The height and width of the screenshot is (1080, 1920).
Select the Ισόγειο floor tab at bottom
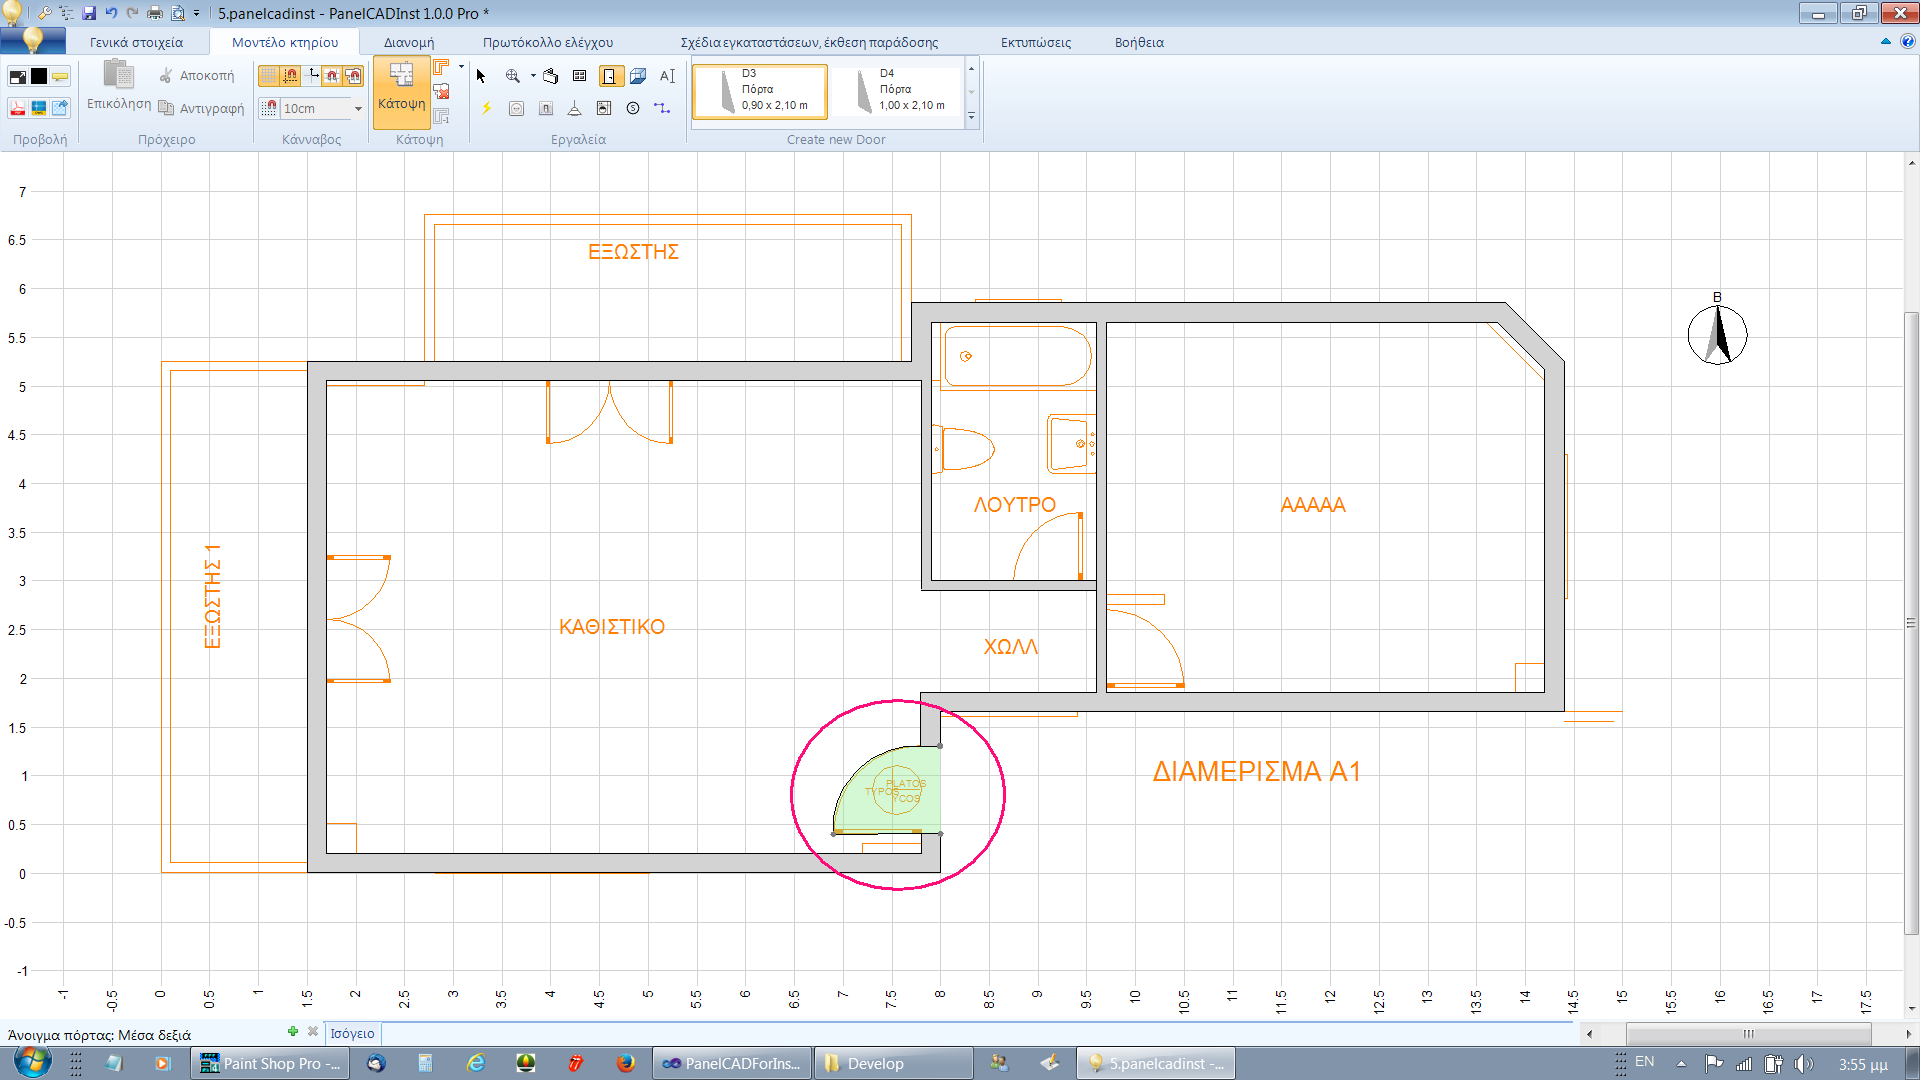pyautogui.click(x=352, y=1033)
